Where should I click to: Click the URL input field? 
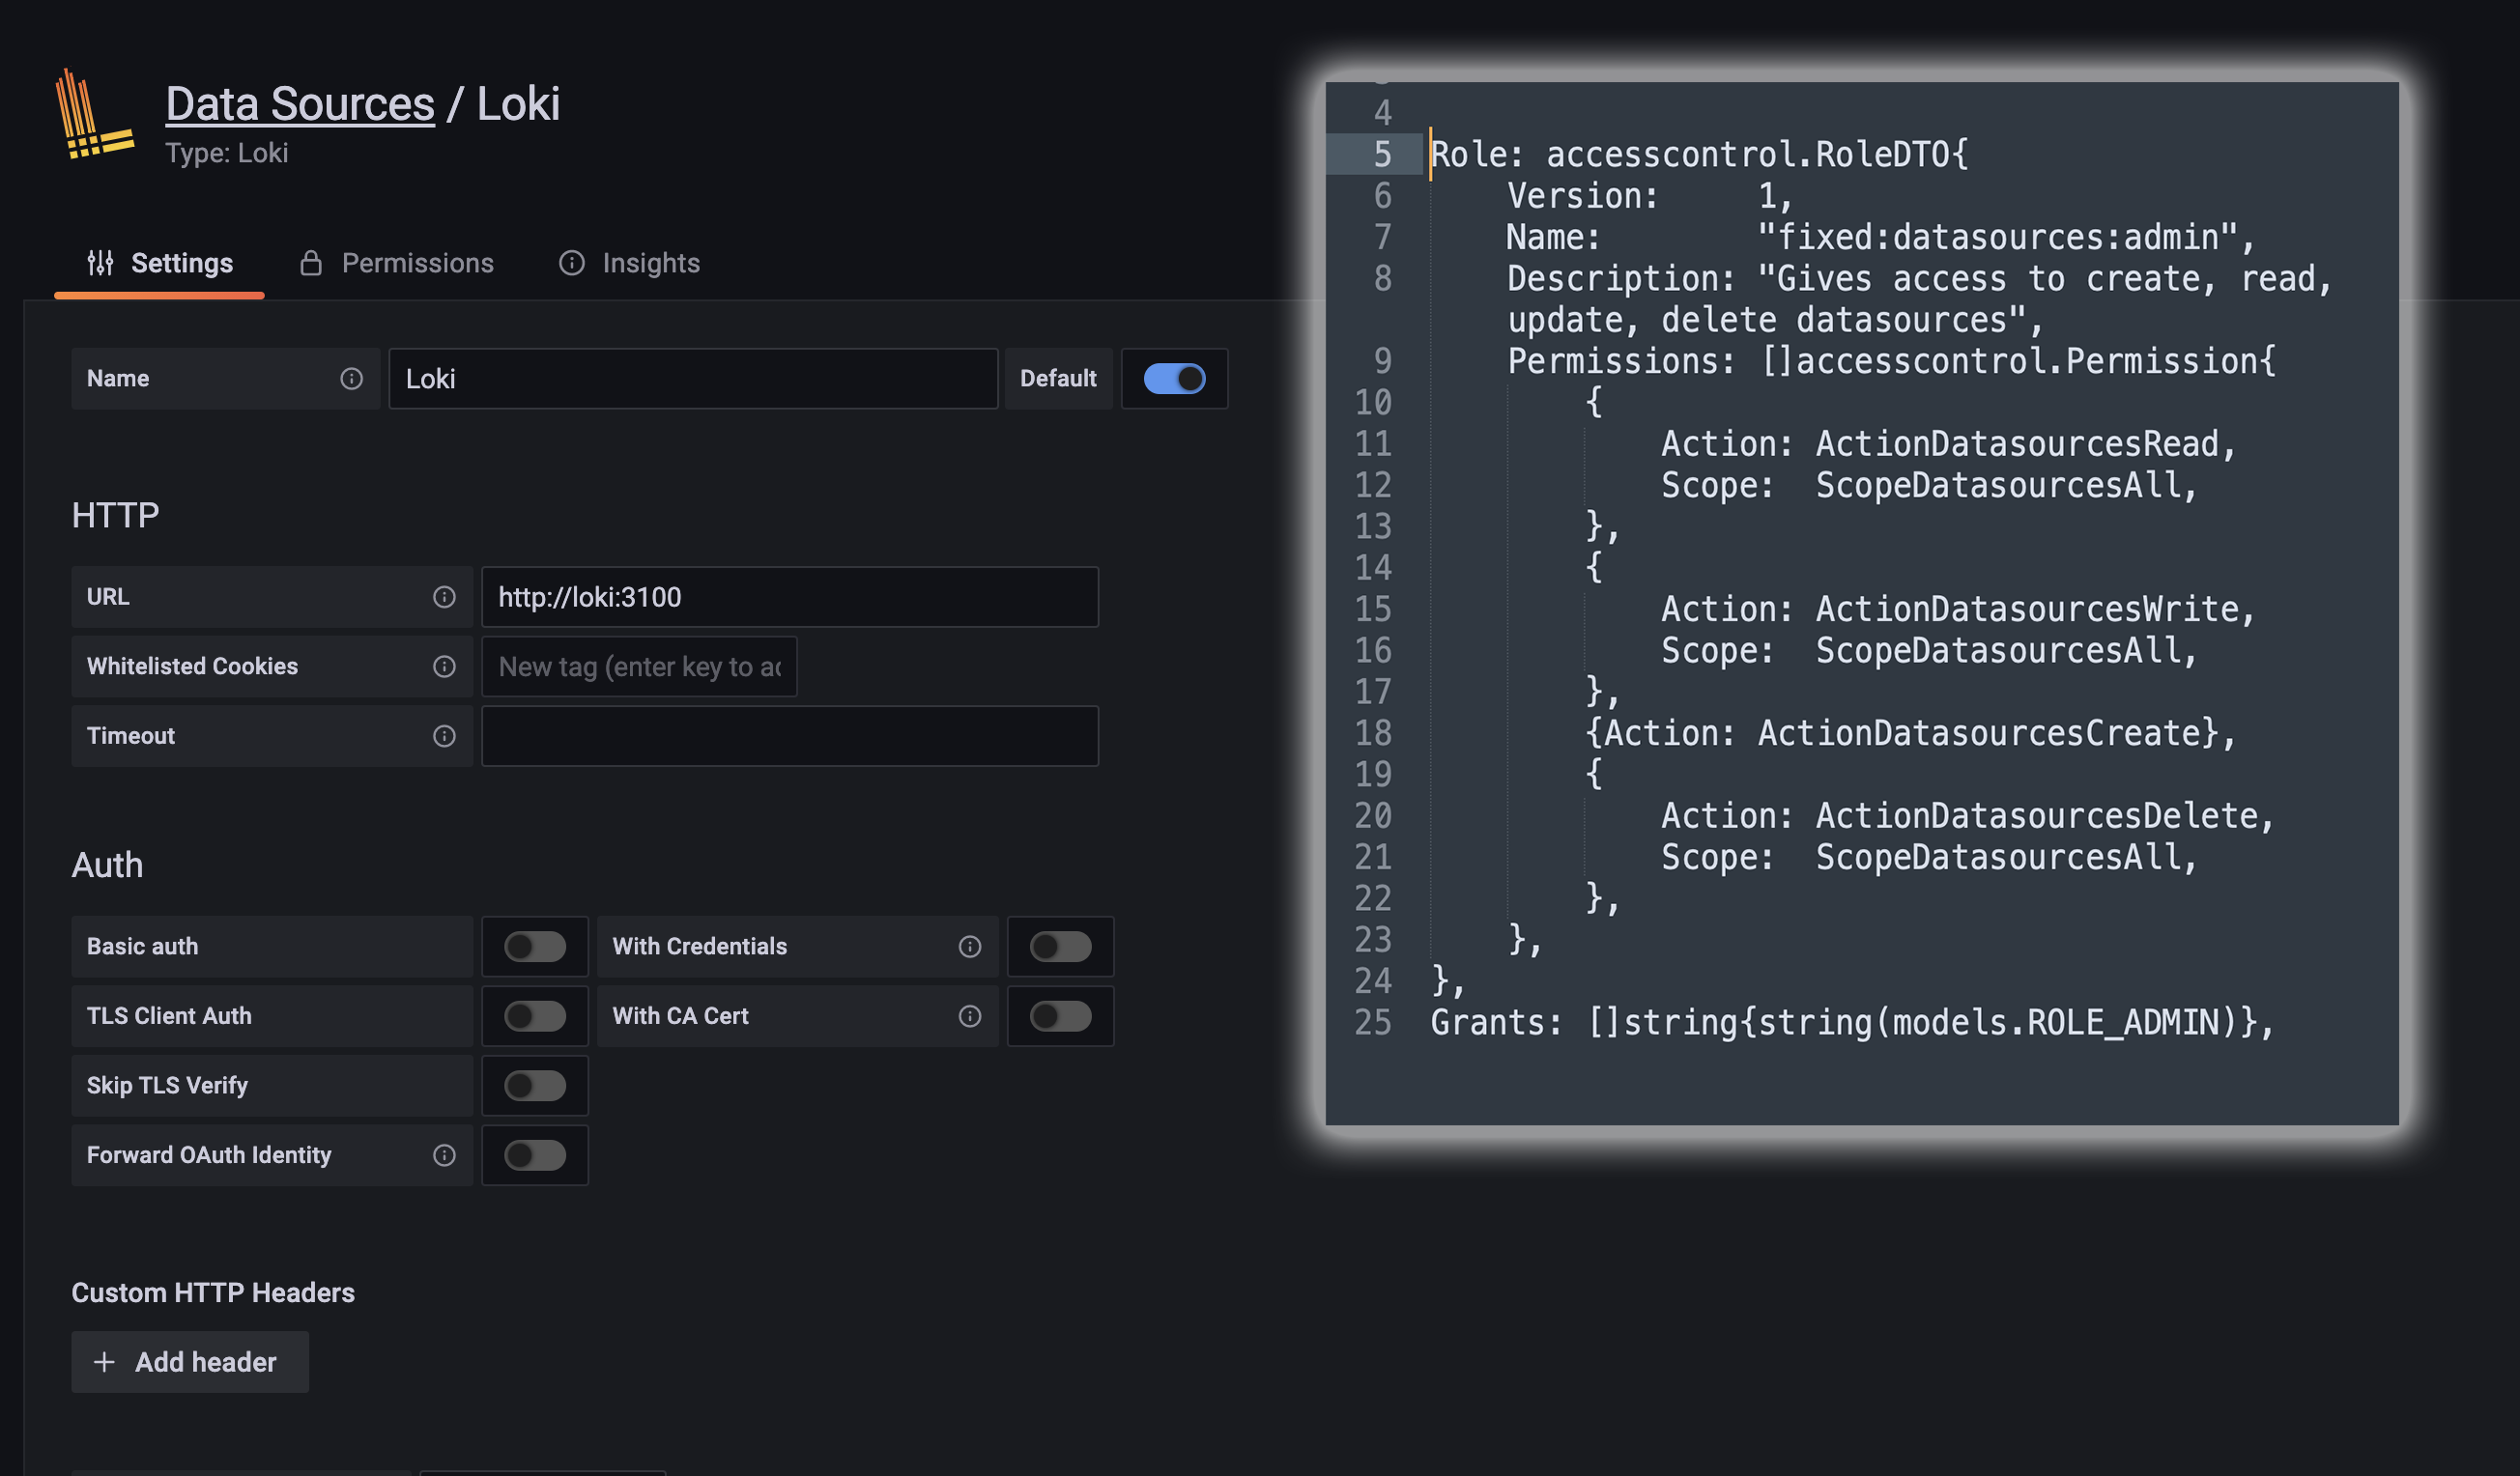pos(789,597)
